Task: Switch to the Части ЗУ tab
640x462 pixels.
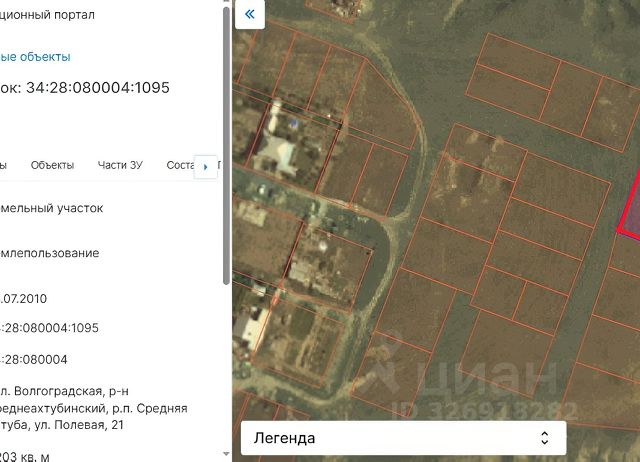Action: click(120, 165)
